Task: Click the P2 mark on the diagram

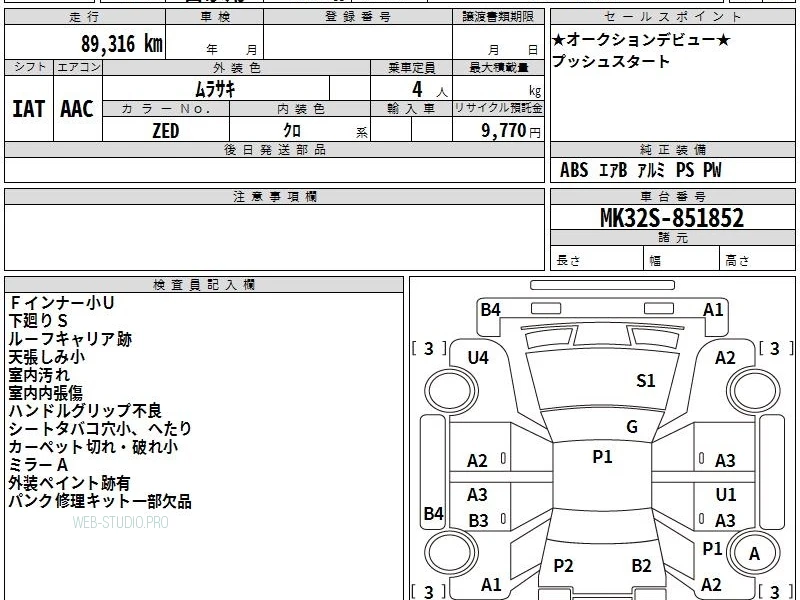Action: pos(564,566)
